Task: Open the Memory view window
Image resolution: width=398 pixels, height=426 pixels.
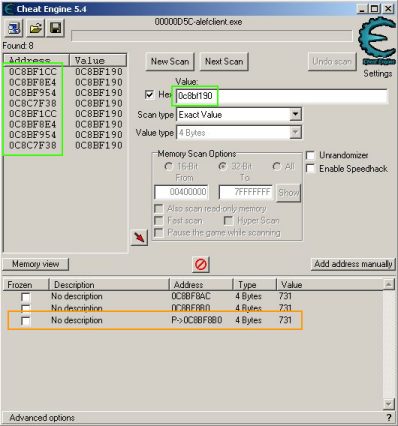Action: click(x=36, y=264)
